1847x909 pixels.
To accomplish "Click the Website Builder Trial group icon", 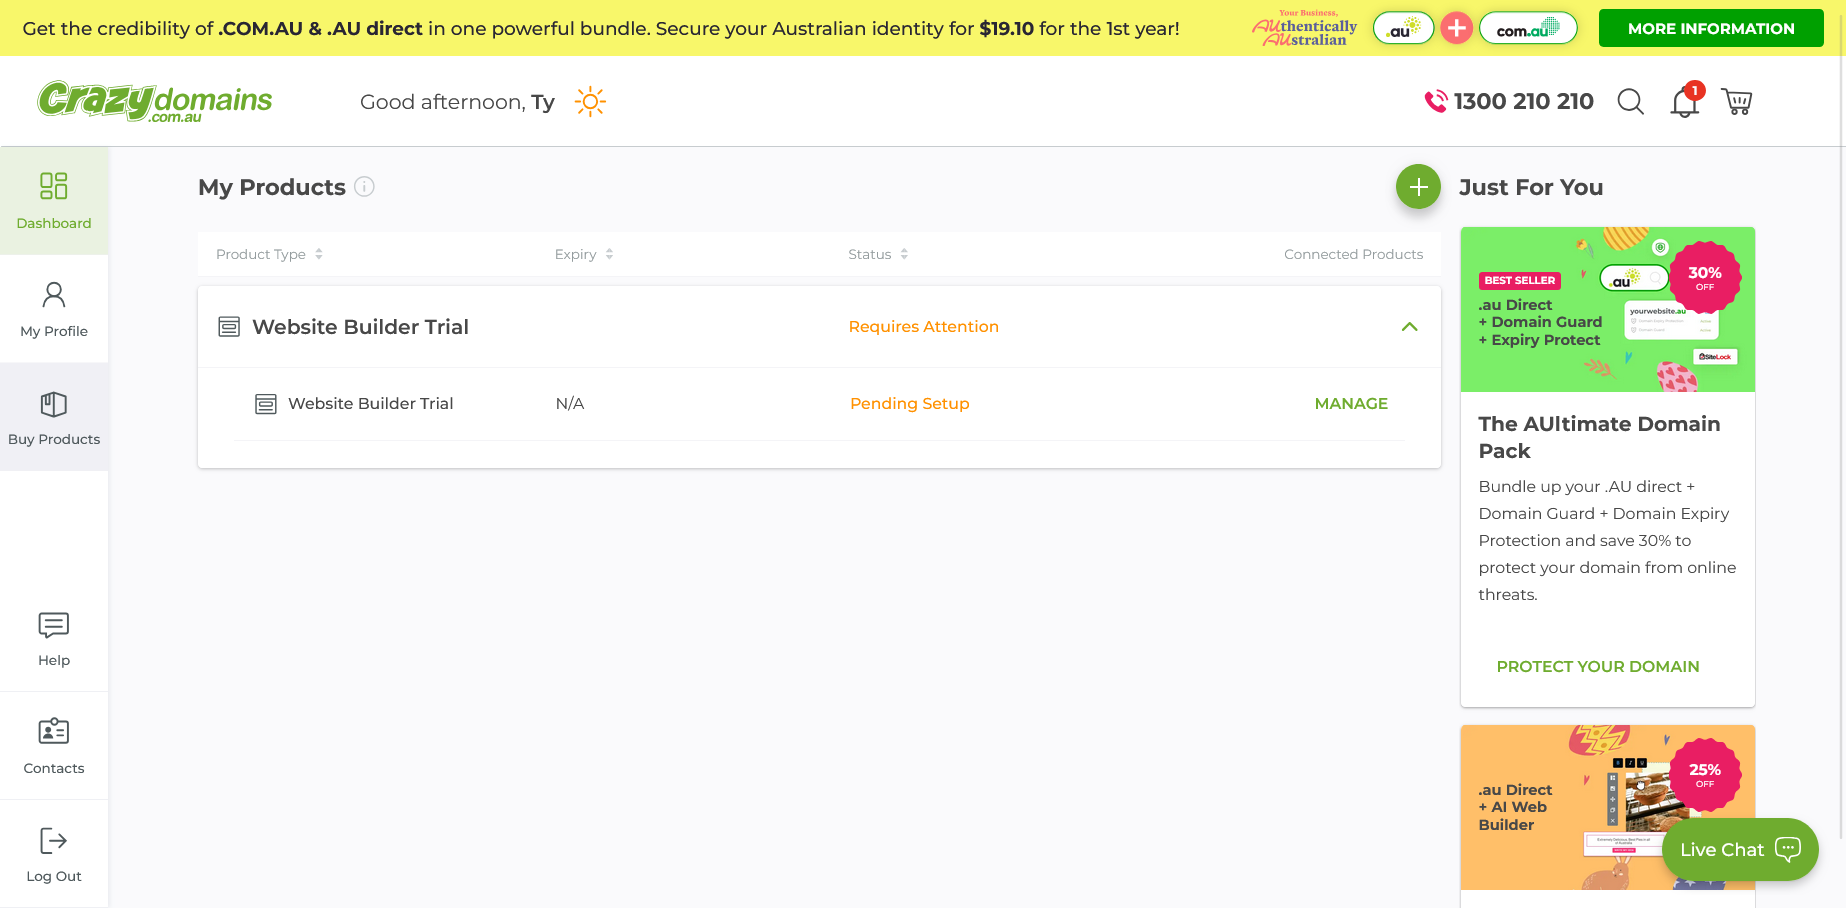I will (x=229, y=327).
